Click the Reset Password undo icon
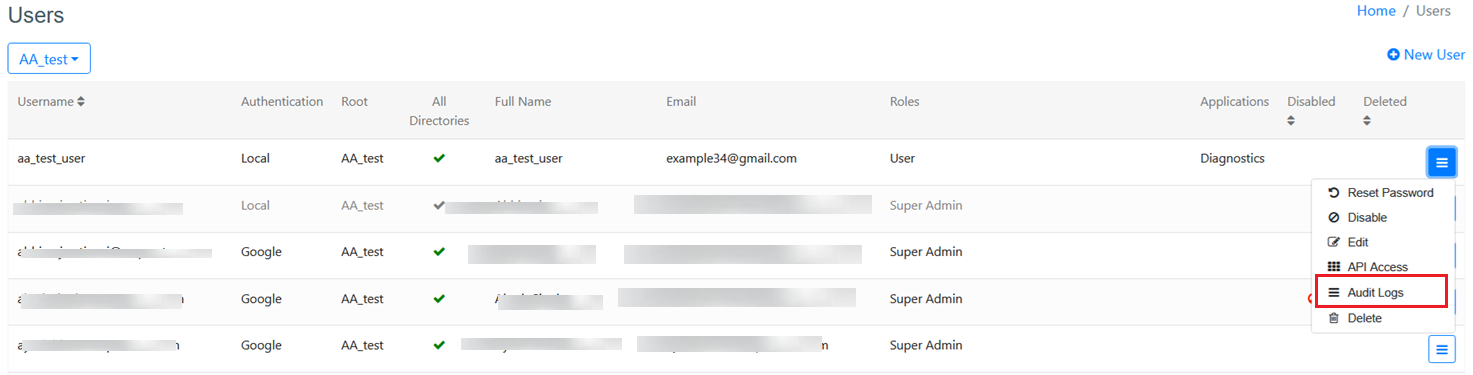 point(1333,192)
